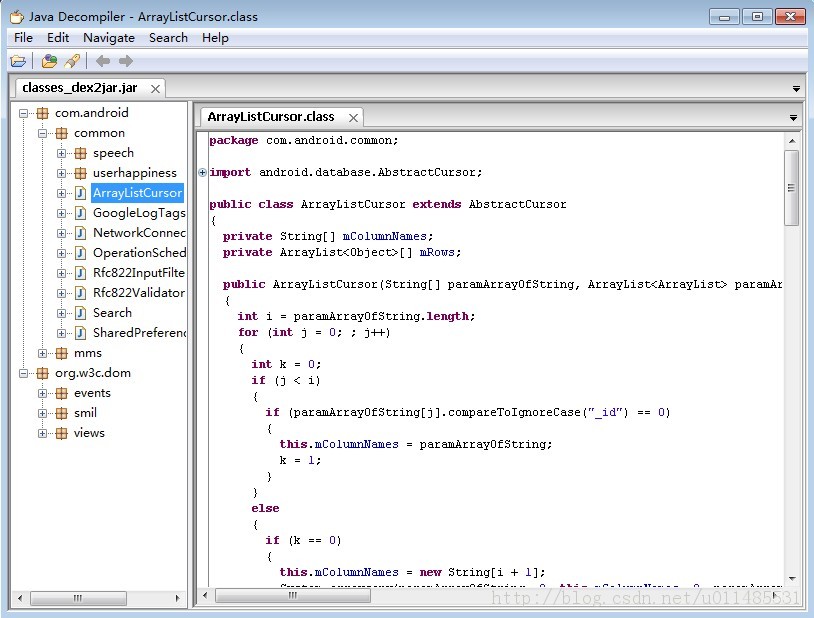Click the OperationSched class file icon

(80, 253)
